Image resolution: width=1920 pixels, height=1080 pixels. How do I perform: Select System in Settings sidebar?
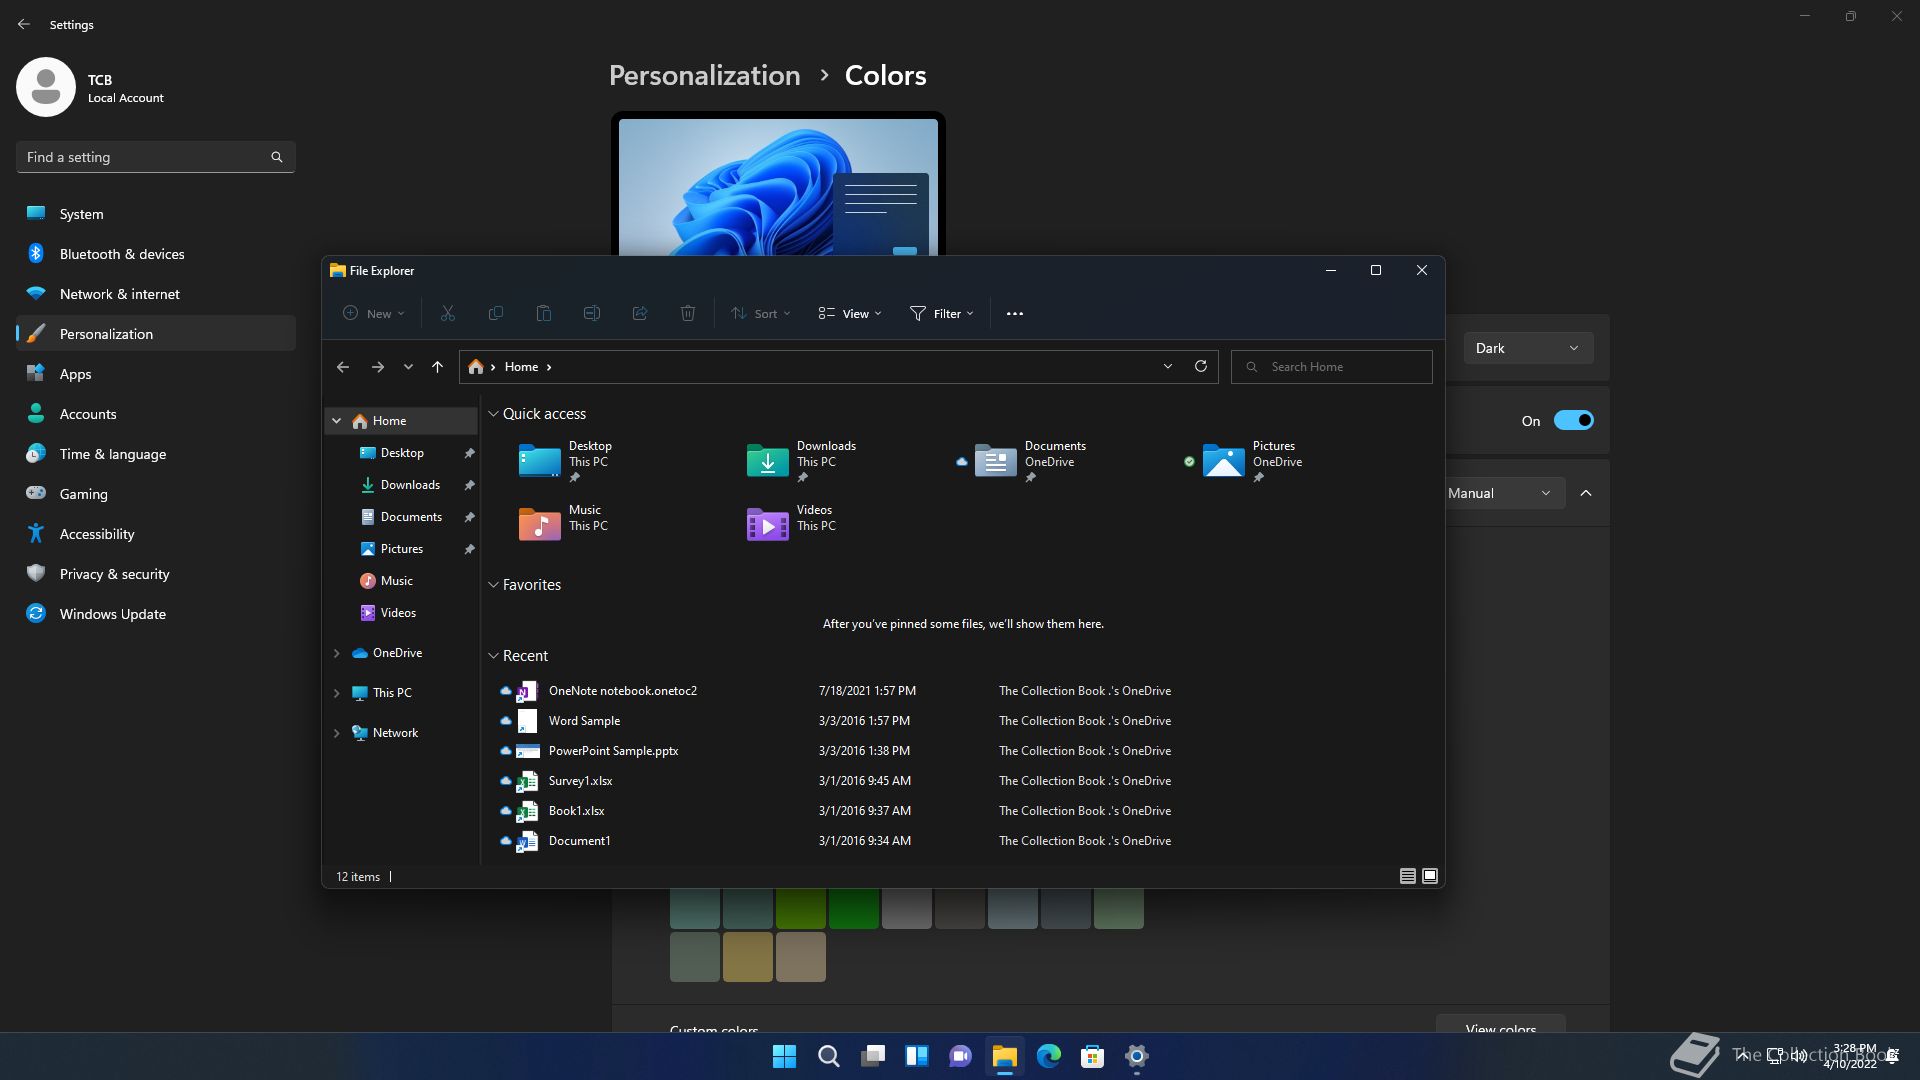pyautogui.click(x=156, y=214)
